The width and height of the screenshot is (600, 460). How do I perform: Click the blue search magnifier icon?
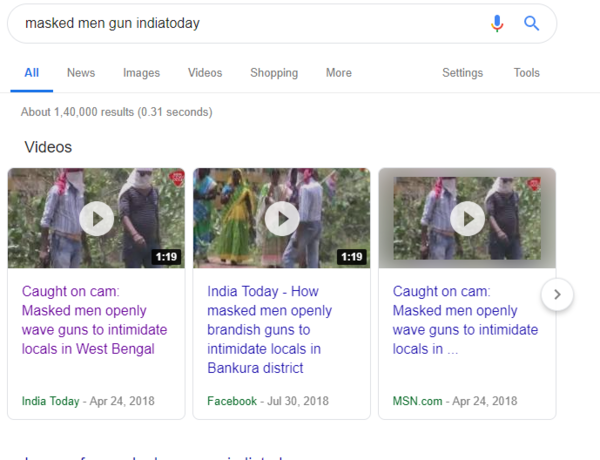[x=532, y=23]
